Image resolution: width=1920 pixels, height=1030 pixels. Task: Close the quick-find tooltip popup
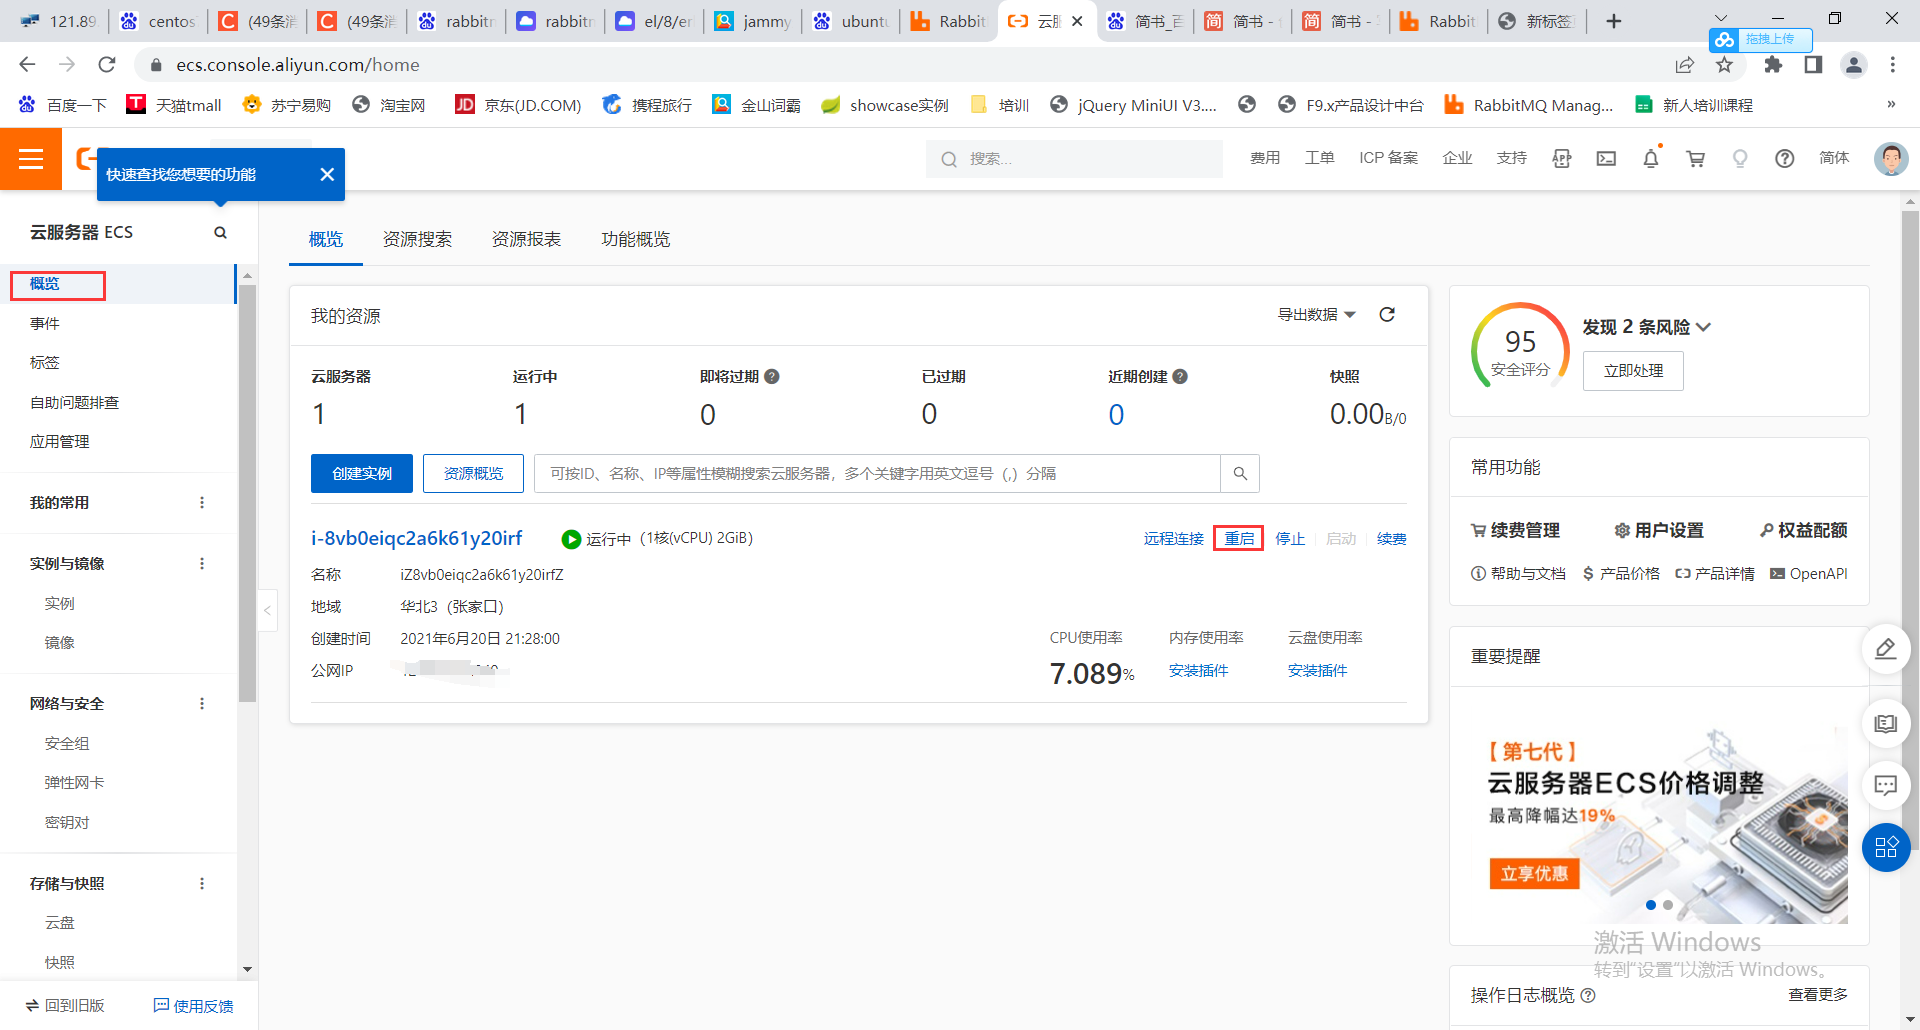point(327,175)
